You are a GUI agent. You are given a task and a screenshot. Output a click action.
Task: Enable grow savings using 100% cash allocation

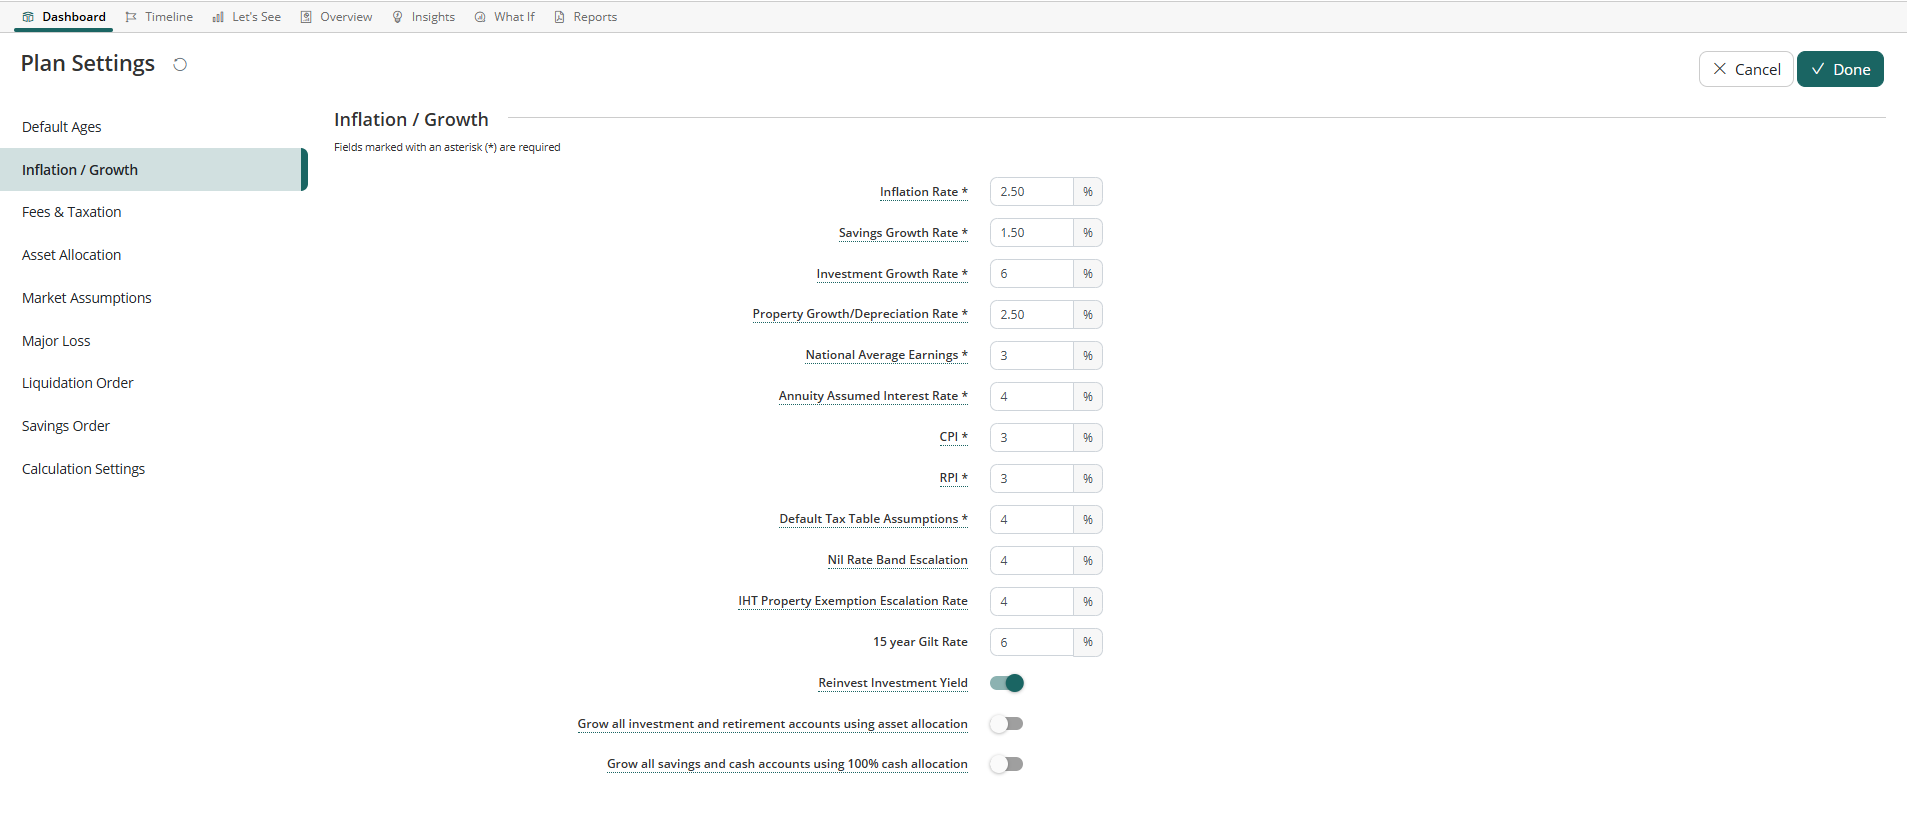[1007, 764]
